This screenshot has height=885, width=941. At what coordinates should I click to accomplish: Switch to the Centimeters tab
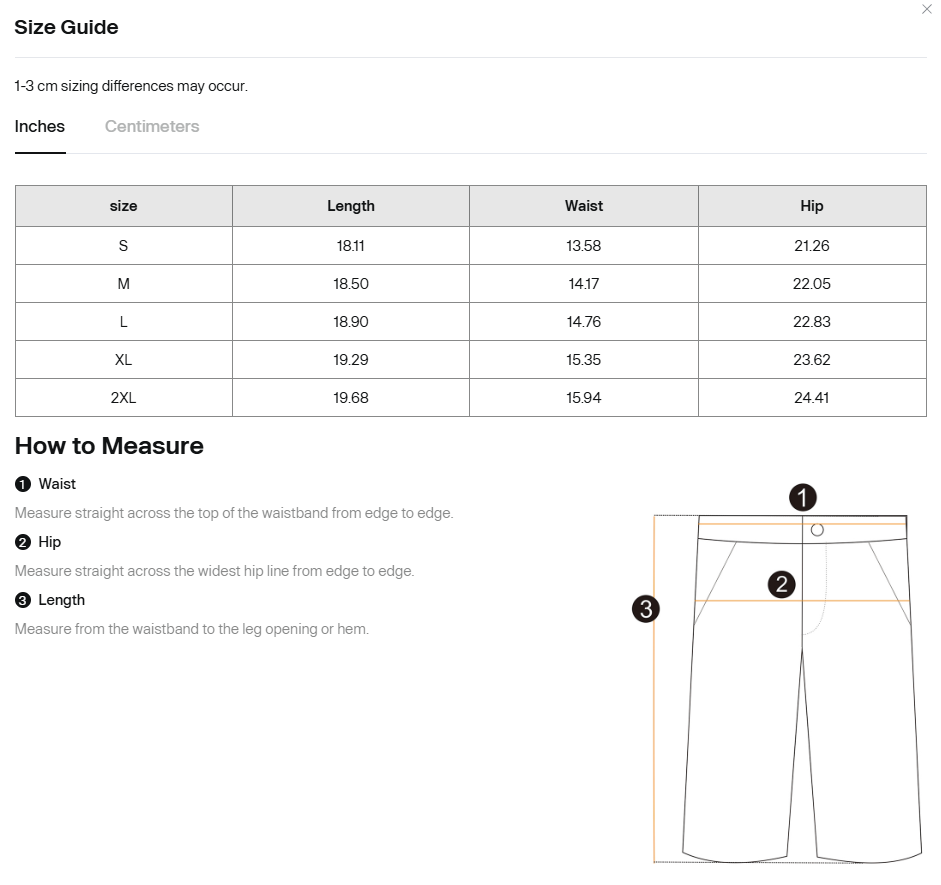(x=152, y=127)
